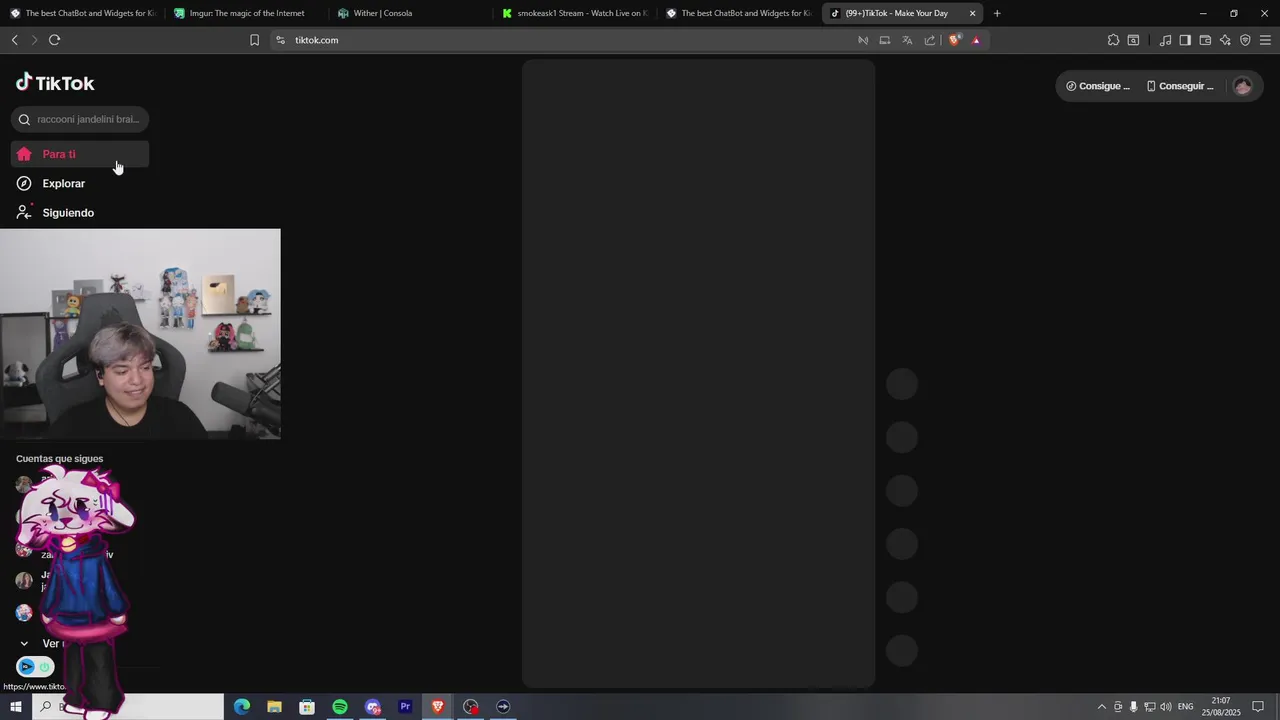Switch to the Wither | Consola tab
1280x720 pixels.
(x=410, y=13)
